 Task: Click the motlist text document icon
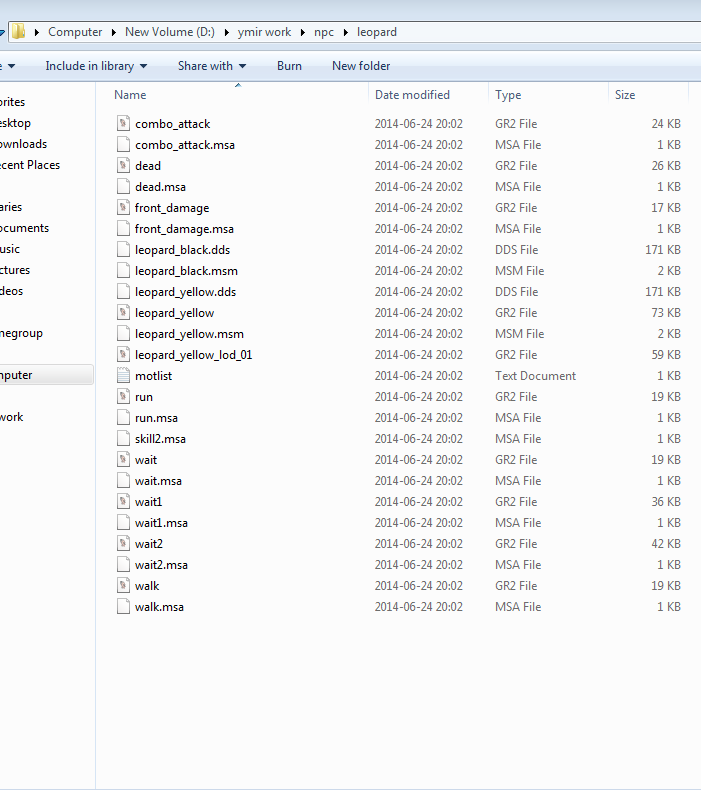click(x=123, y=375)
